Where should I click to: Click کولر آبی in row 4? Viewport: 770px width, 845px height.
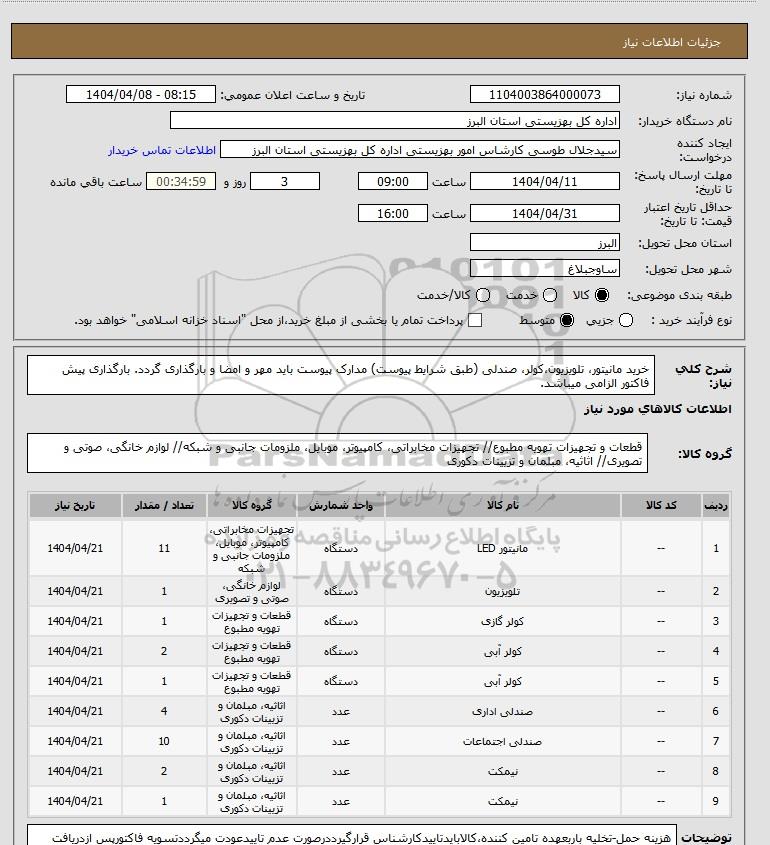click(x=502, y=652)
